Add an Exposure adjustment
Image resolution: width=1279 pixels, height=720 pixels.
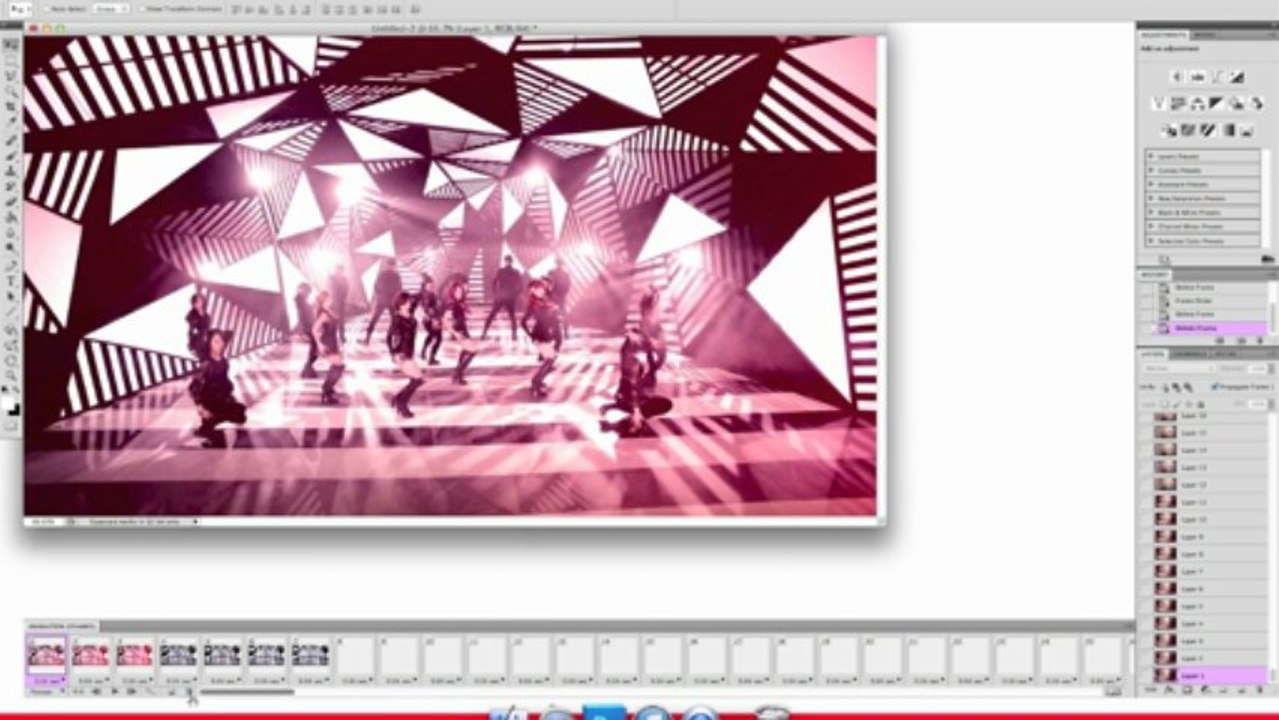(1236, 77)
